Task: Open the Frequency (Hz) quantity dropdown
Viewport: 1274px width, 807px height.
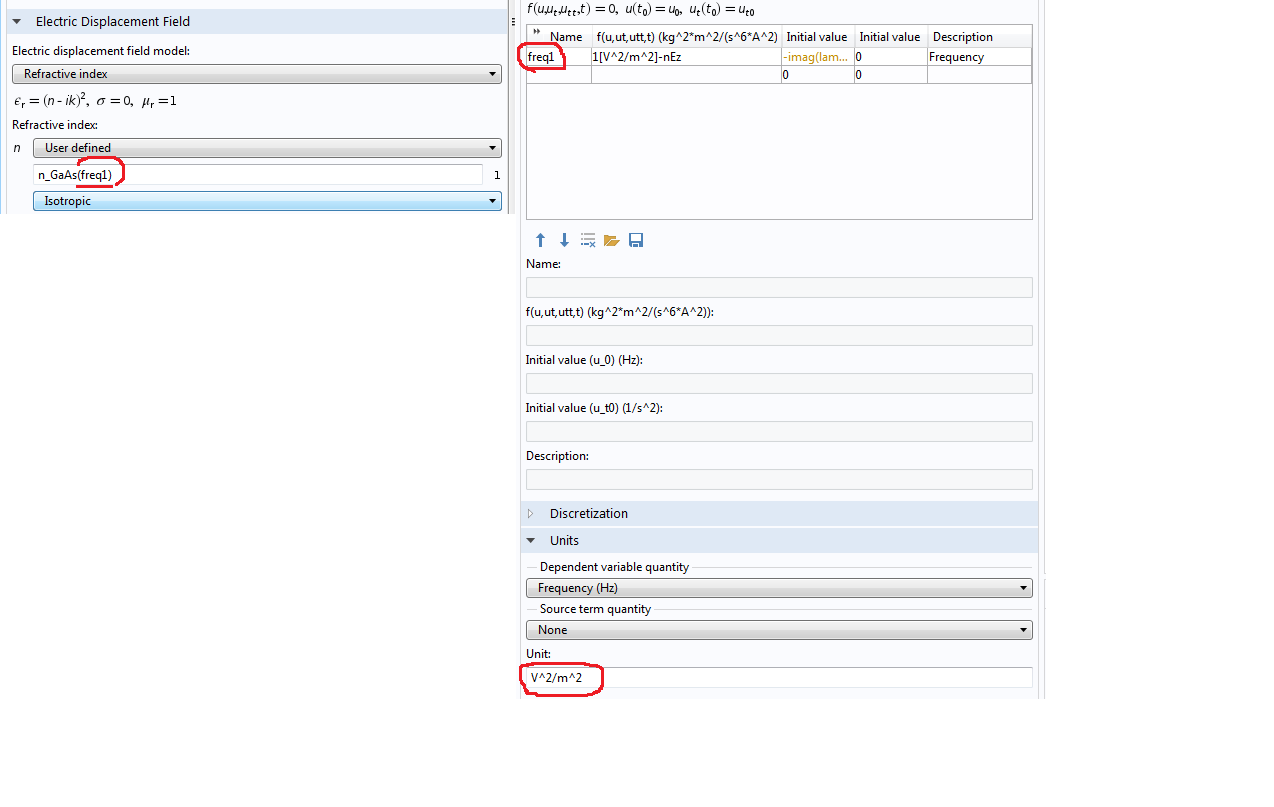Action: [778, 588]
